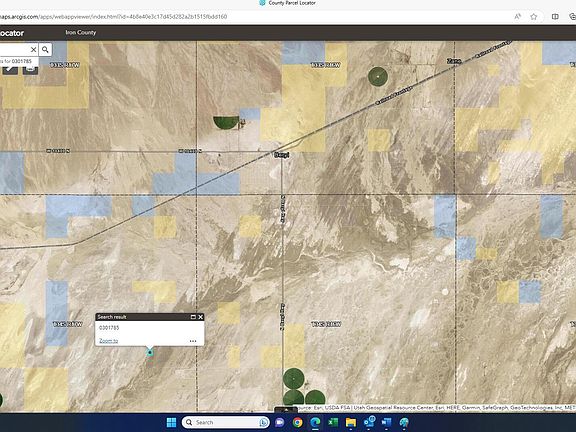Screen dimensions: 576x432
Task: Add page to favorites with star icon
Action: 534,17
